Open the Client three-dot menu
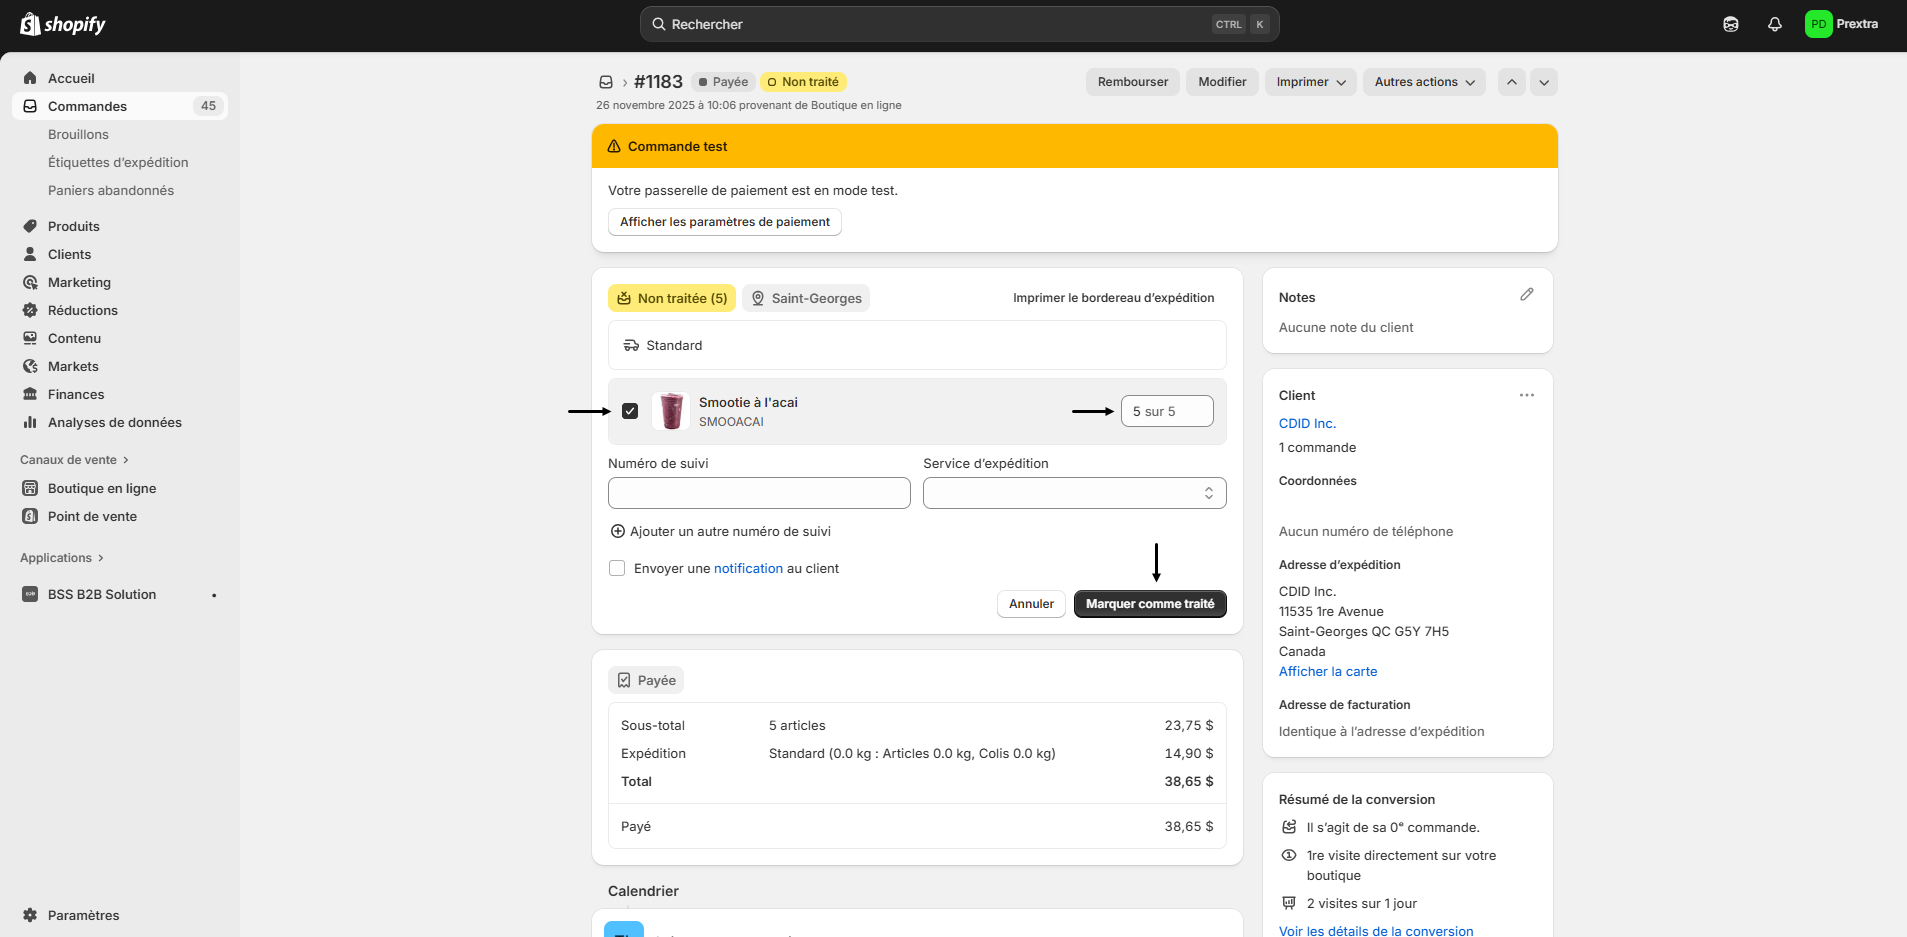Screen dimensions: 1907x937 coord(1526,395)
